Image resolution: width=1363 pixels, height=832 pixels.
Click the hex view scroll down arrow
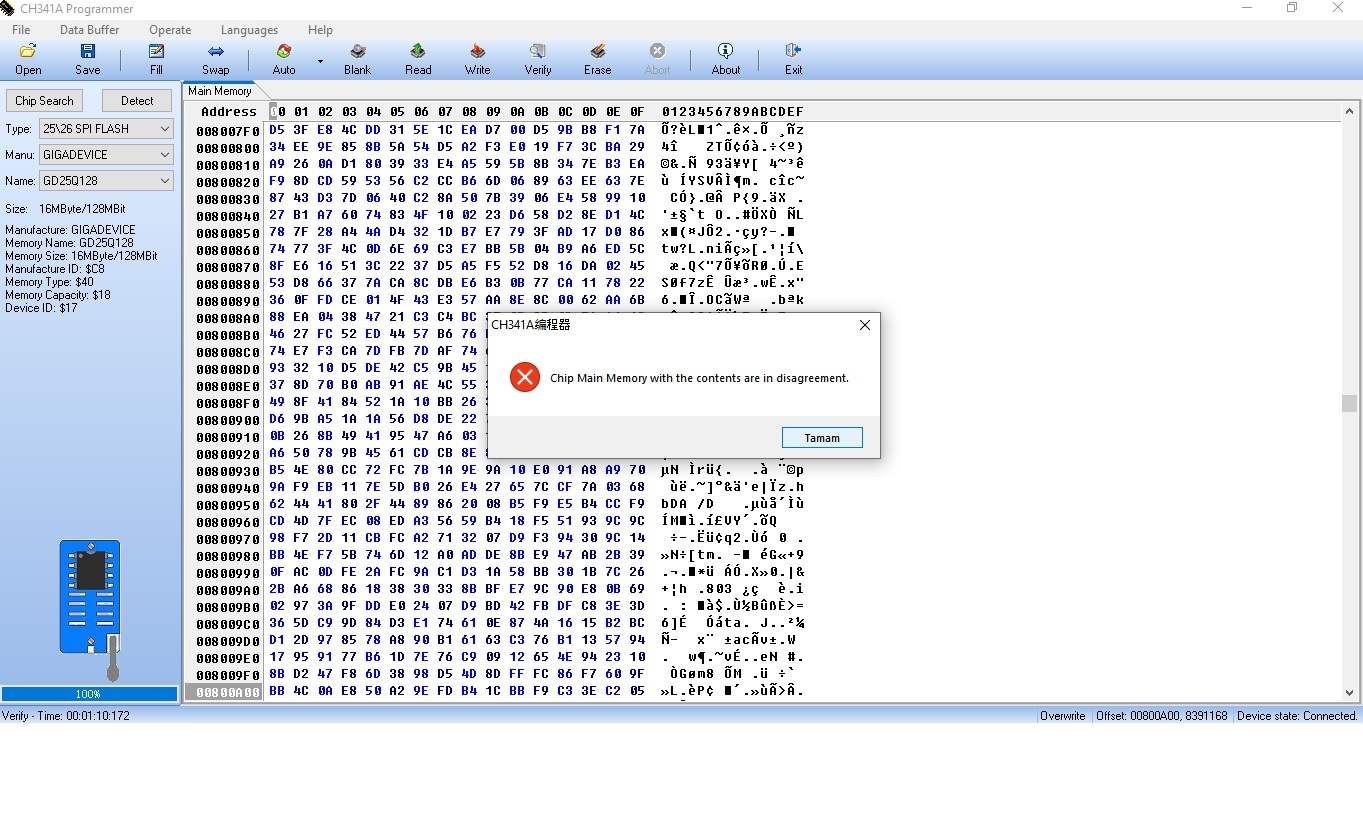[x=1349, y=692]
